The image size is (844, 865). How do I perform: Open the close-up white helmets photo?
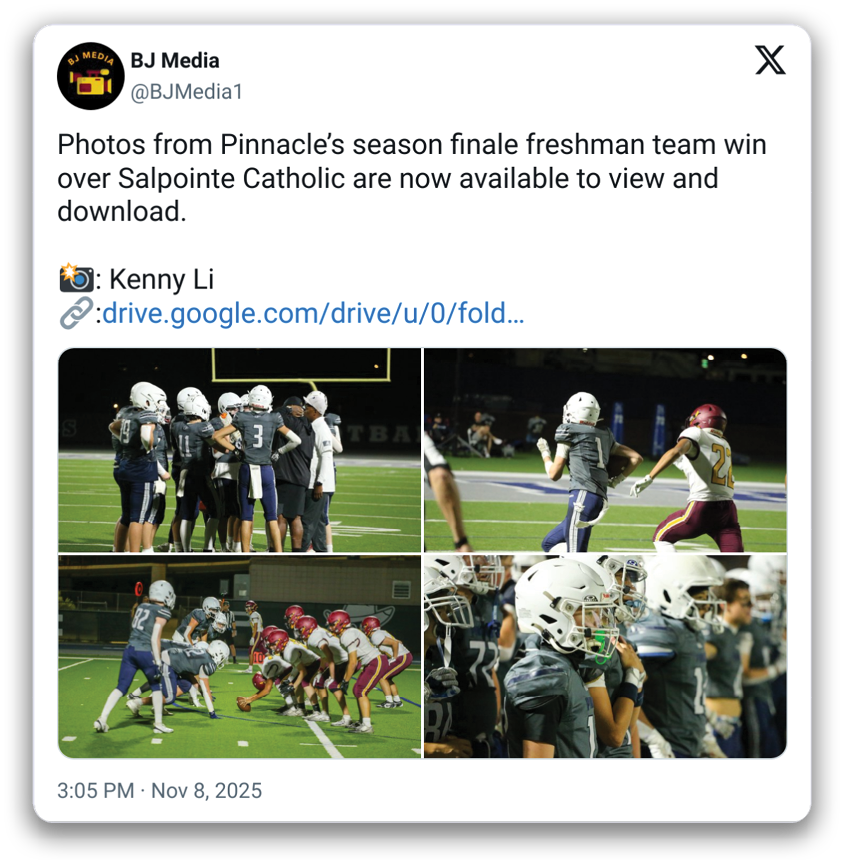click(x=605, y=656)
